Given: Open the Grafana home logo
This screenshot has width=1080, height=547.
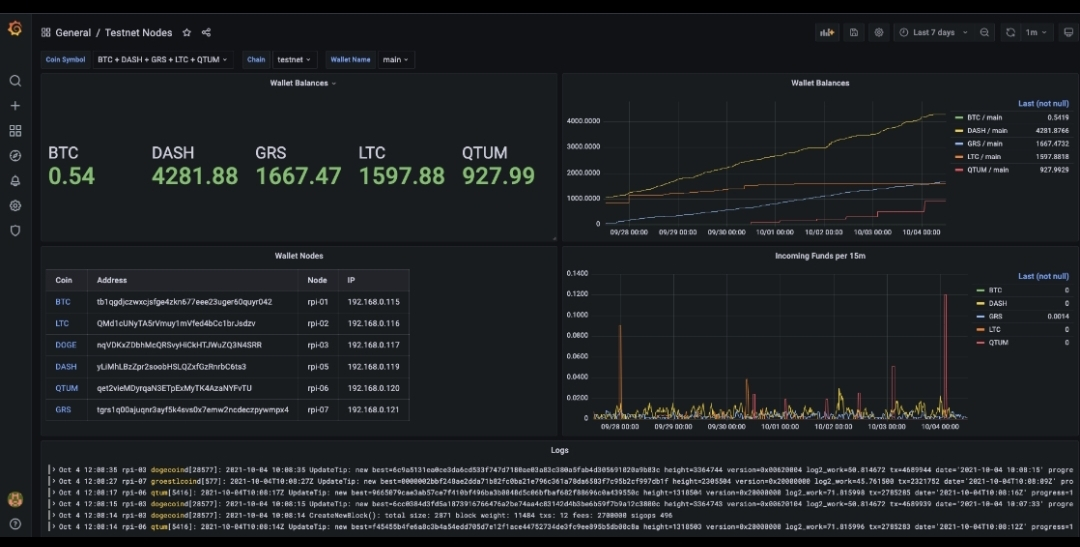Looking at the screenshot, I should pos(15,29).
